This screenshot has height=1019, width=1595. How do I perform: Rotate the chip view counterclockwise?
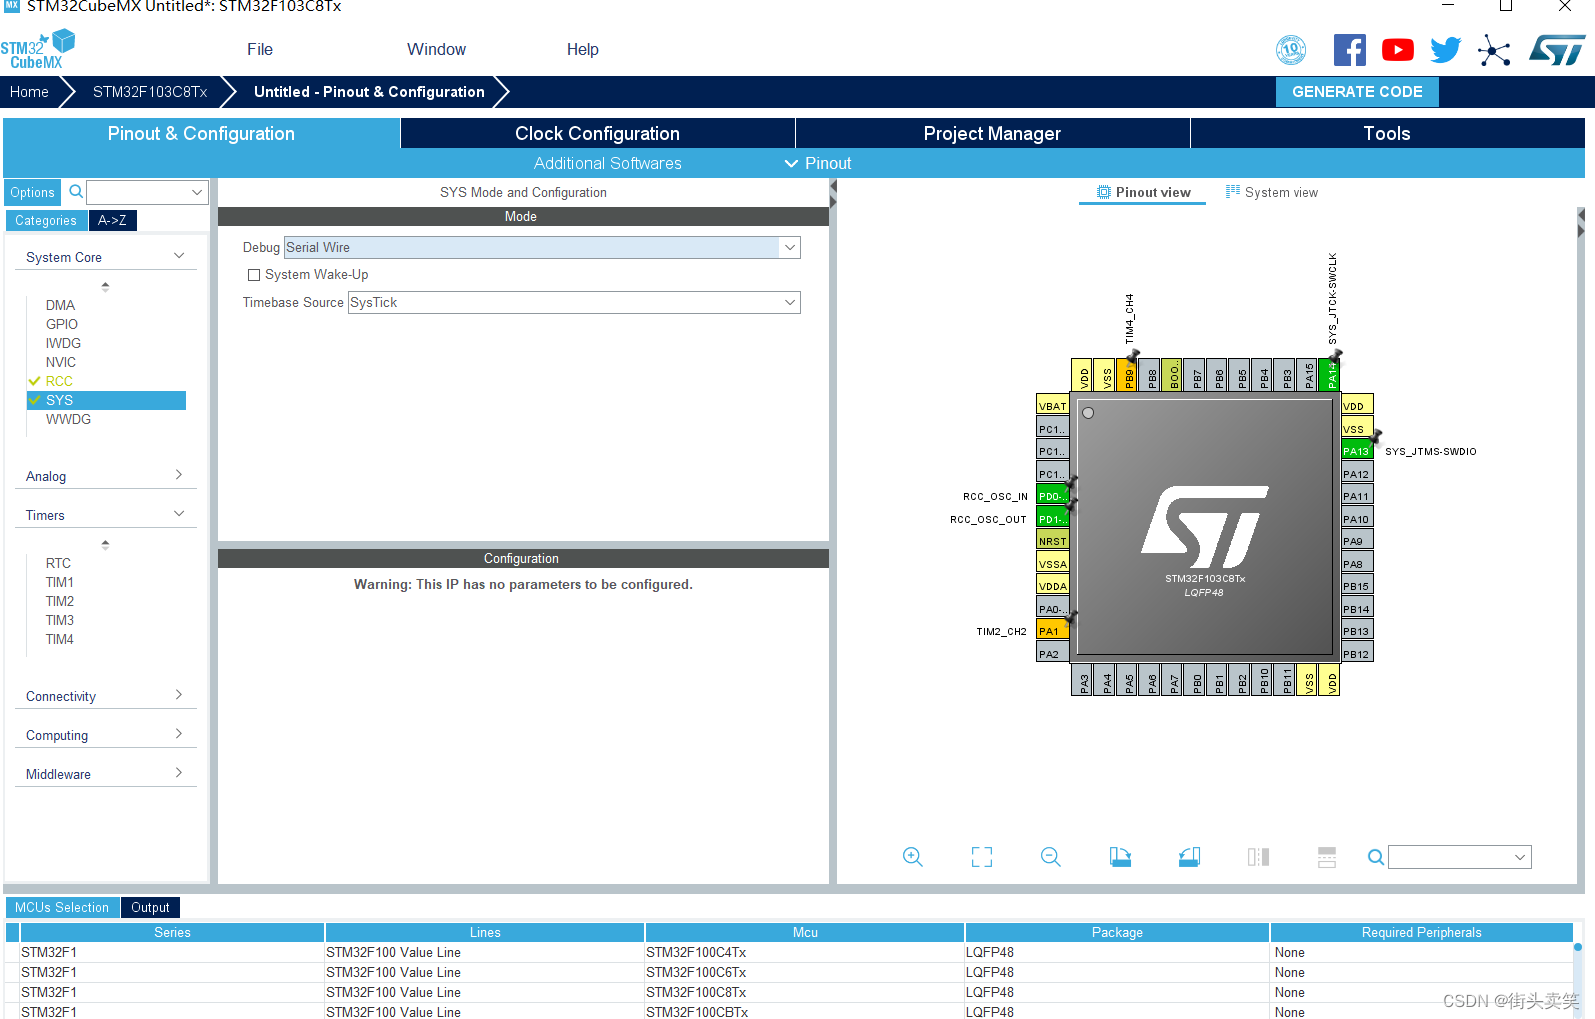pos(1189,857)
